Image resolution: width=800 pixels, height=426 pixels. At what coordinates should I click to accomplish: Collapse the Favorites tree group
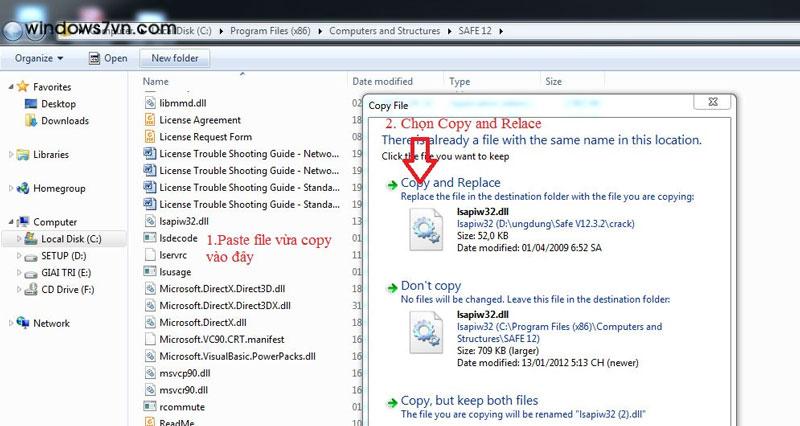point(11,87)
